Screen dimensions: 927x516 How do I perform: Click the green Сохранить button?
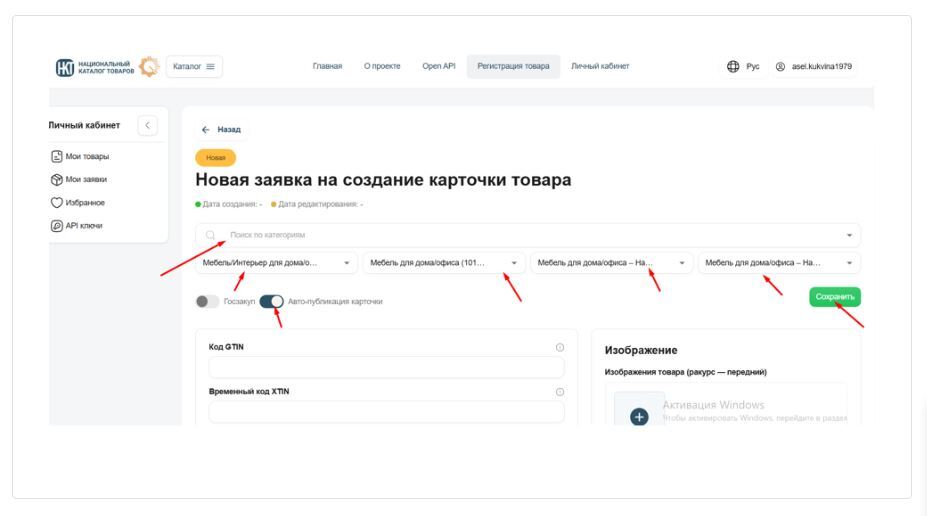[835, 297]
